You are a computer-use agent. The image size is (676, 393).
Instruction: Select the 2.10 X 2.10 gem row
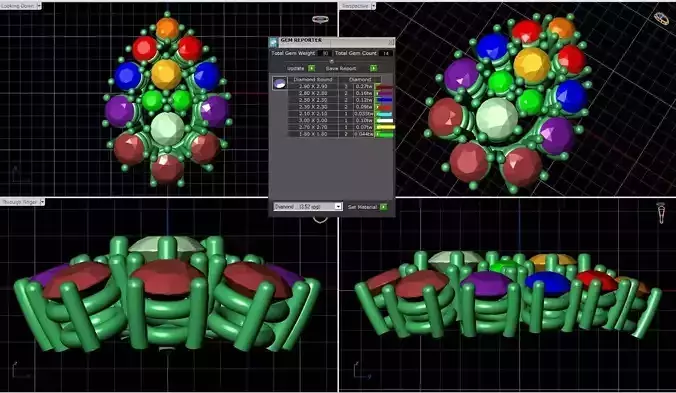332,114
